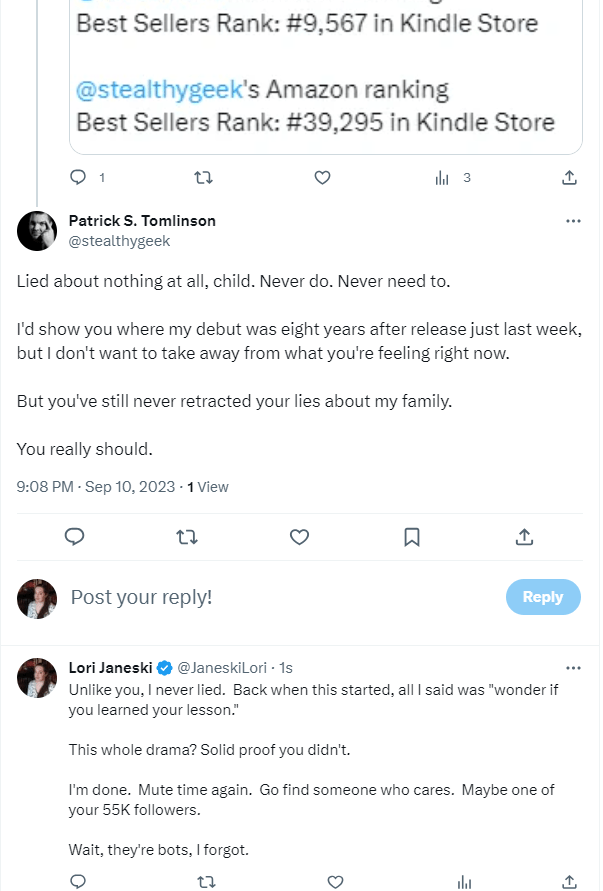Viewport: 603px width, 891px height.
Task: Click Patrick S. Tomlinson's profile avatar
Action: click(x=37, y=231)
